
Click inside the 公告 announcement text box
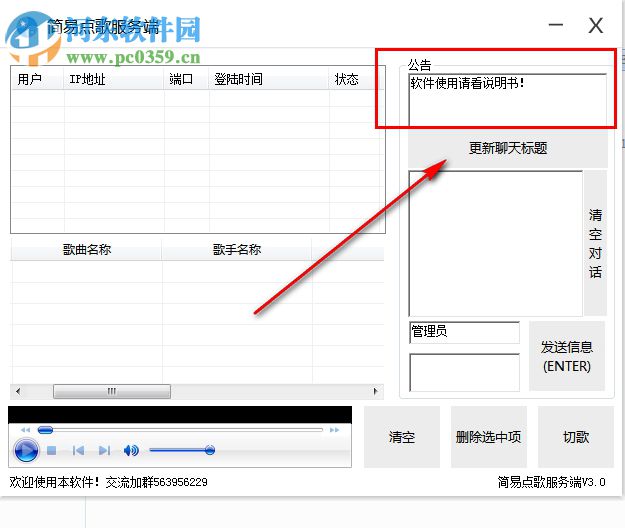(507, 100)
